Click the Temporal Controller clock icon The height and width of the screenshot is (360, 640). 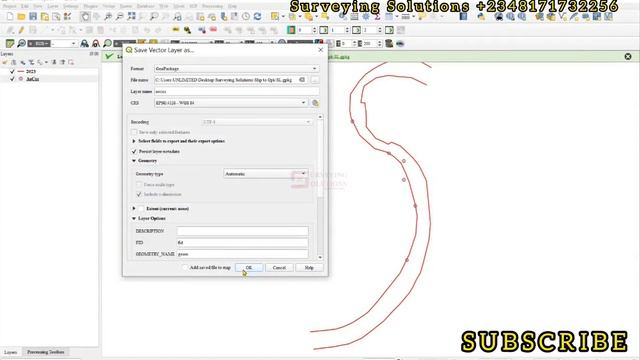point(246,17)
